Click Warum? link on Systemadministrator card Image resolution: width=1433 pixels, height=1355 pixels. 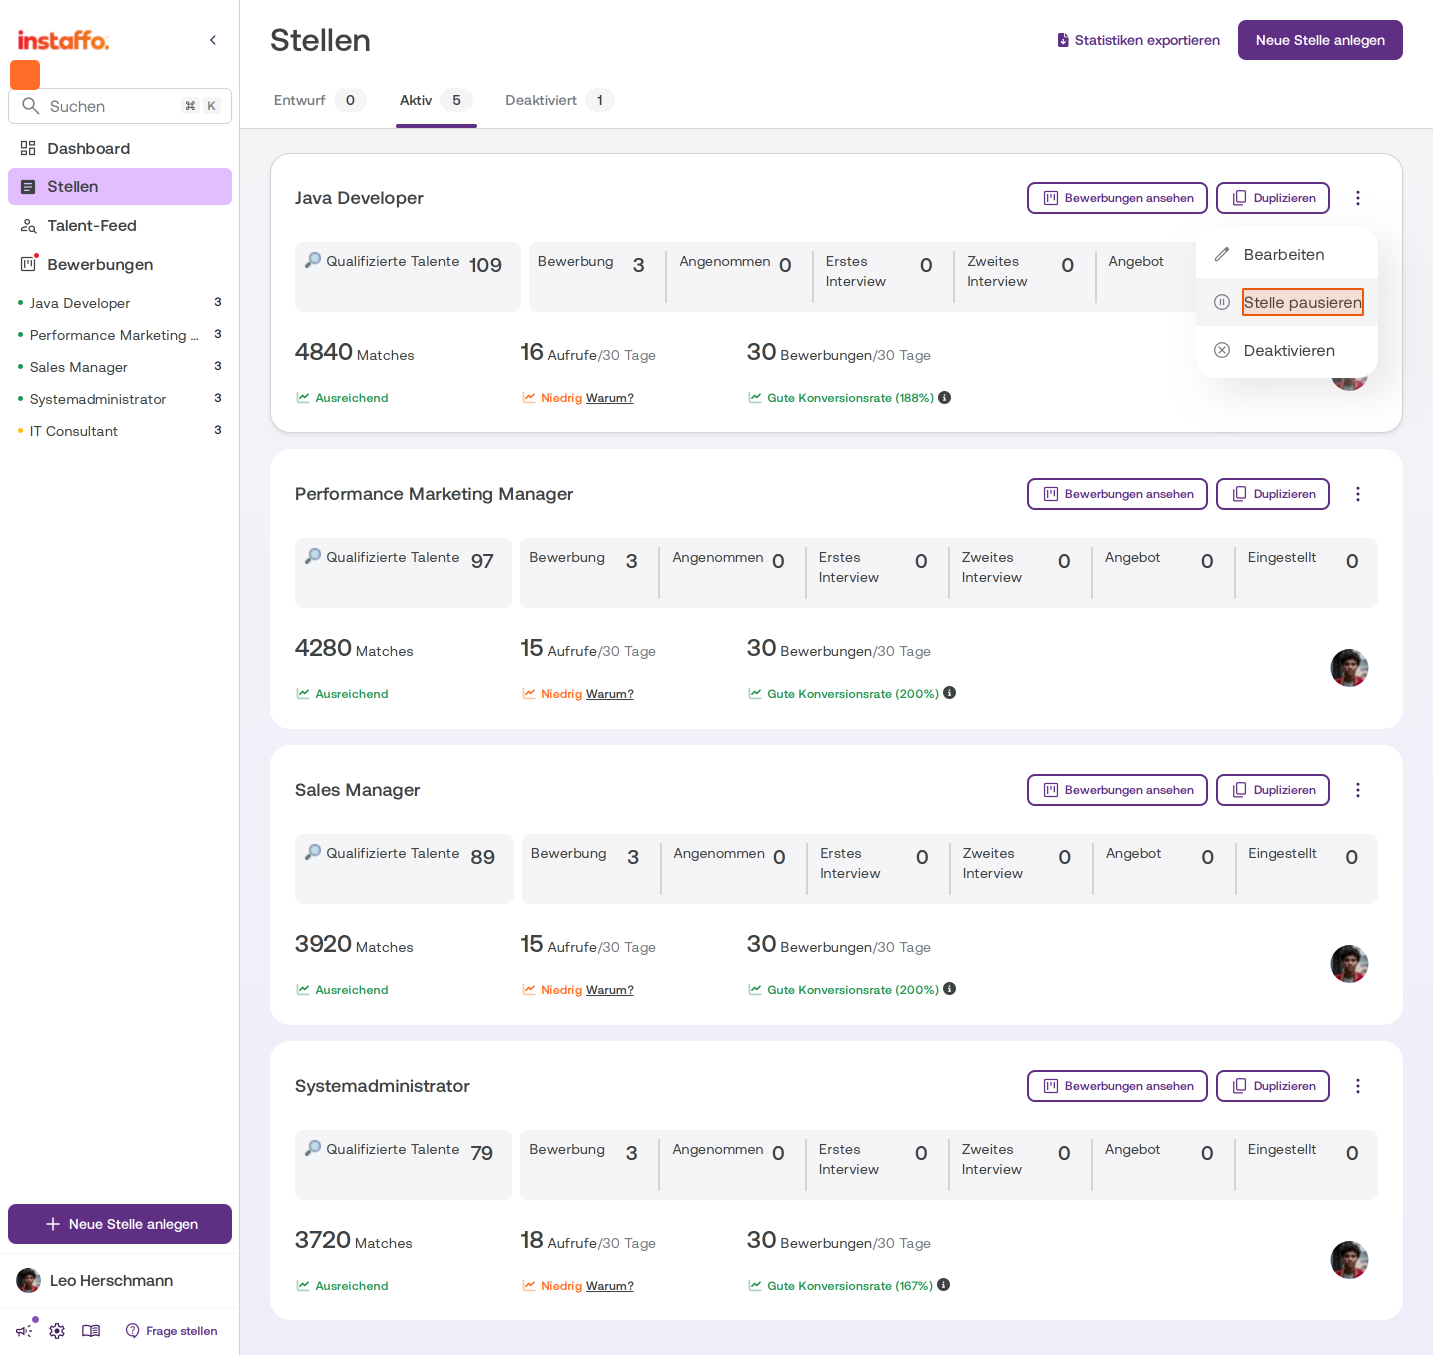tap(610, 1286)
